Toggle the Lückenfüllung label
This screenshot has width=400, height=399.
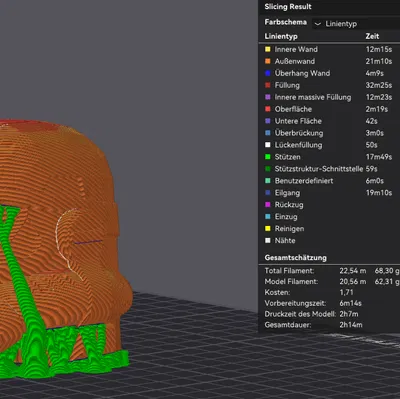coord(298,145)
